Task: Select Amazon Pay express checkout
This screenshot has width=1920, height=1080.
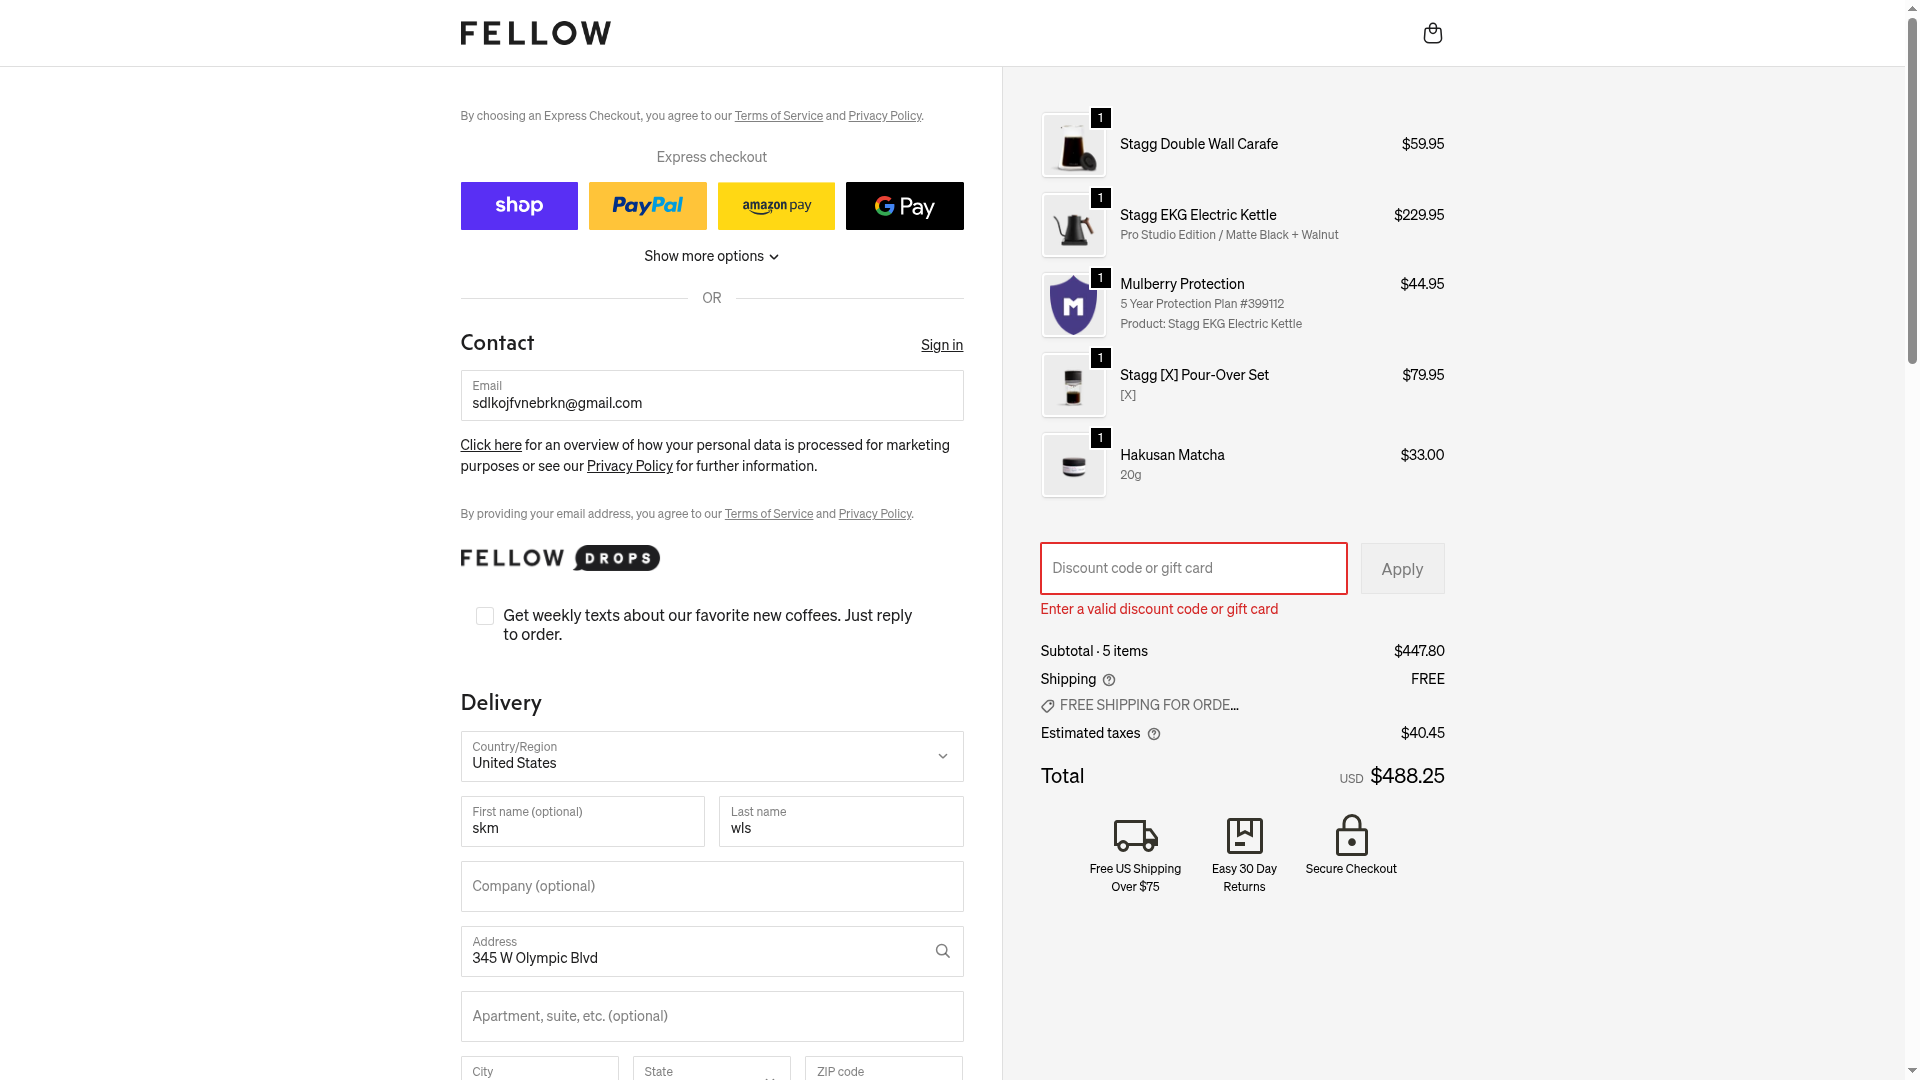Action: tap(776, 206)
